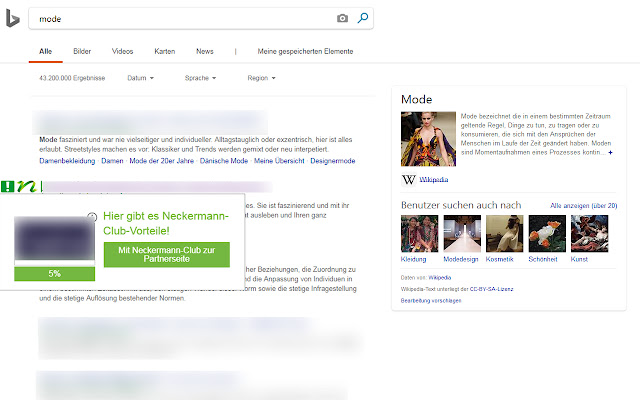
Task: Open the Damen sublink
Action: point(112,161)
